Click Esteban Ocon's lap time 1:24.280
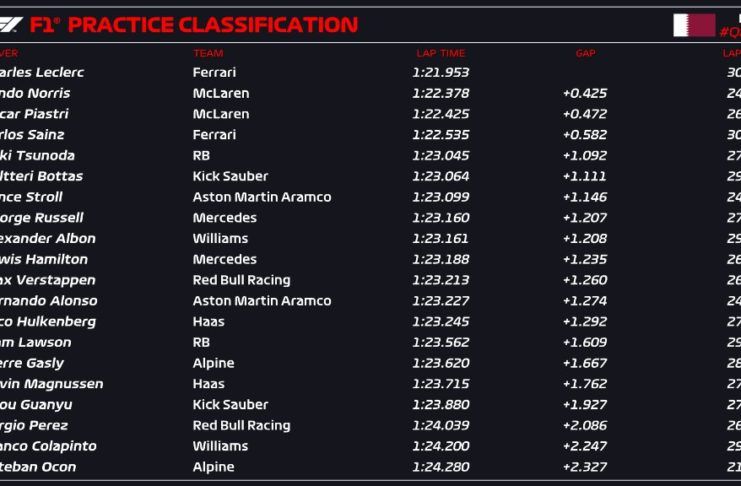 440,466
